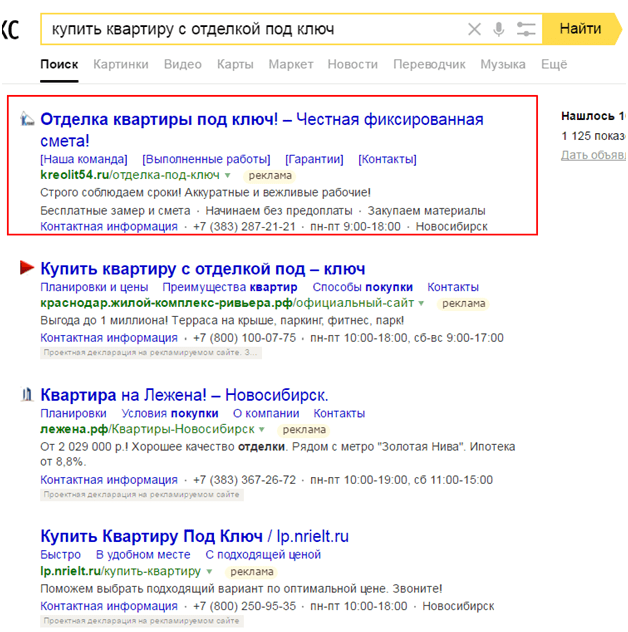Viewport: 628px width, 632px height.
Task: Open the Карты tab
Action: click(x=235, y=64)
